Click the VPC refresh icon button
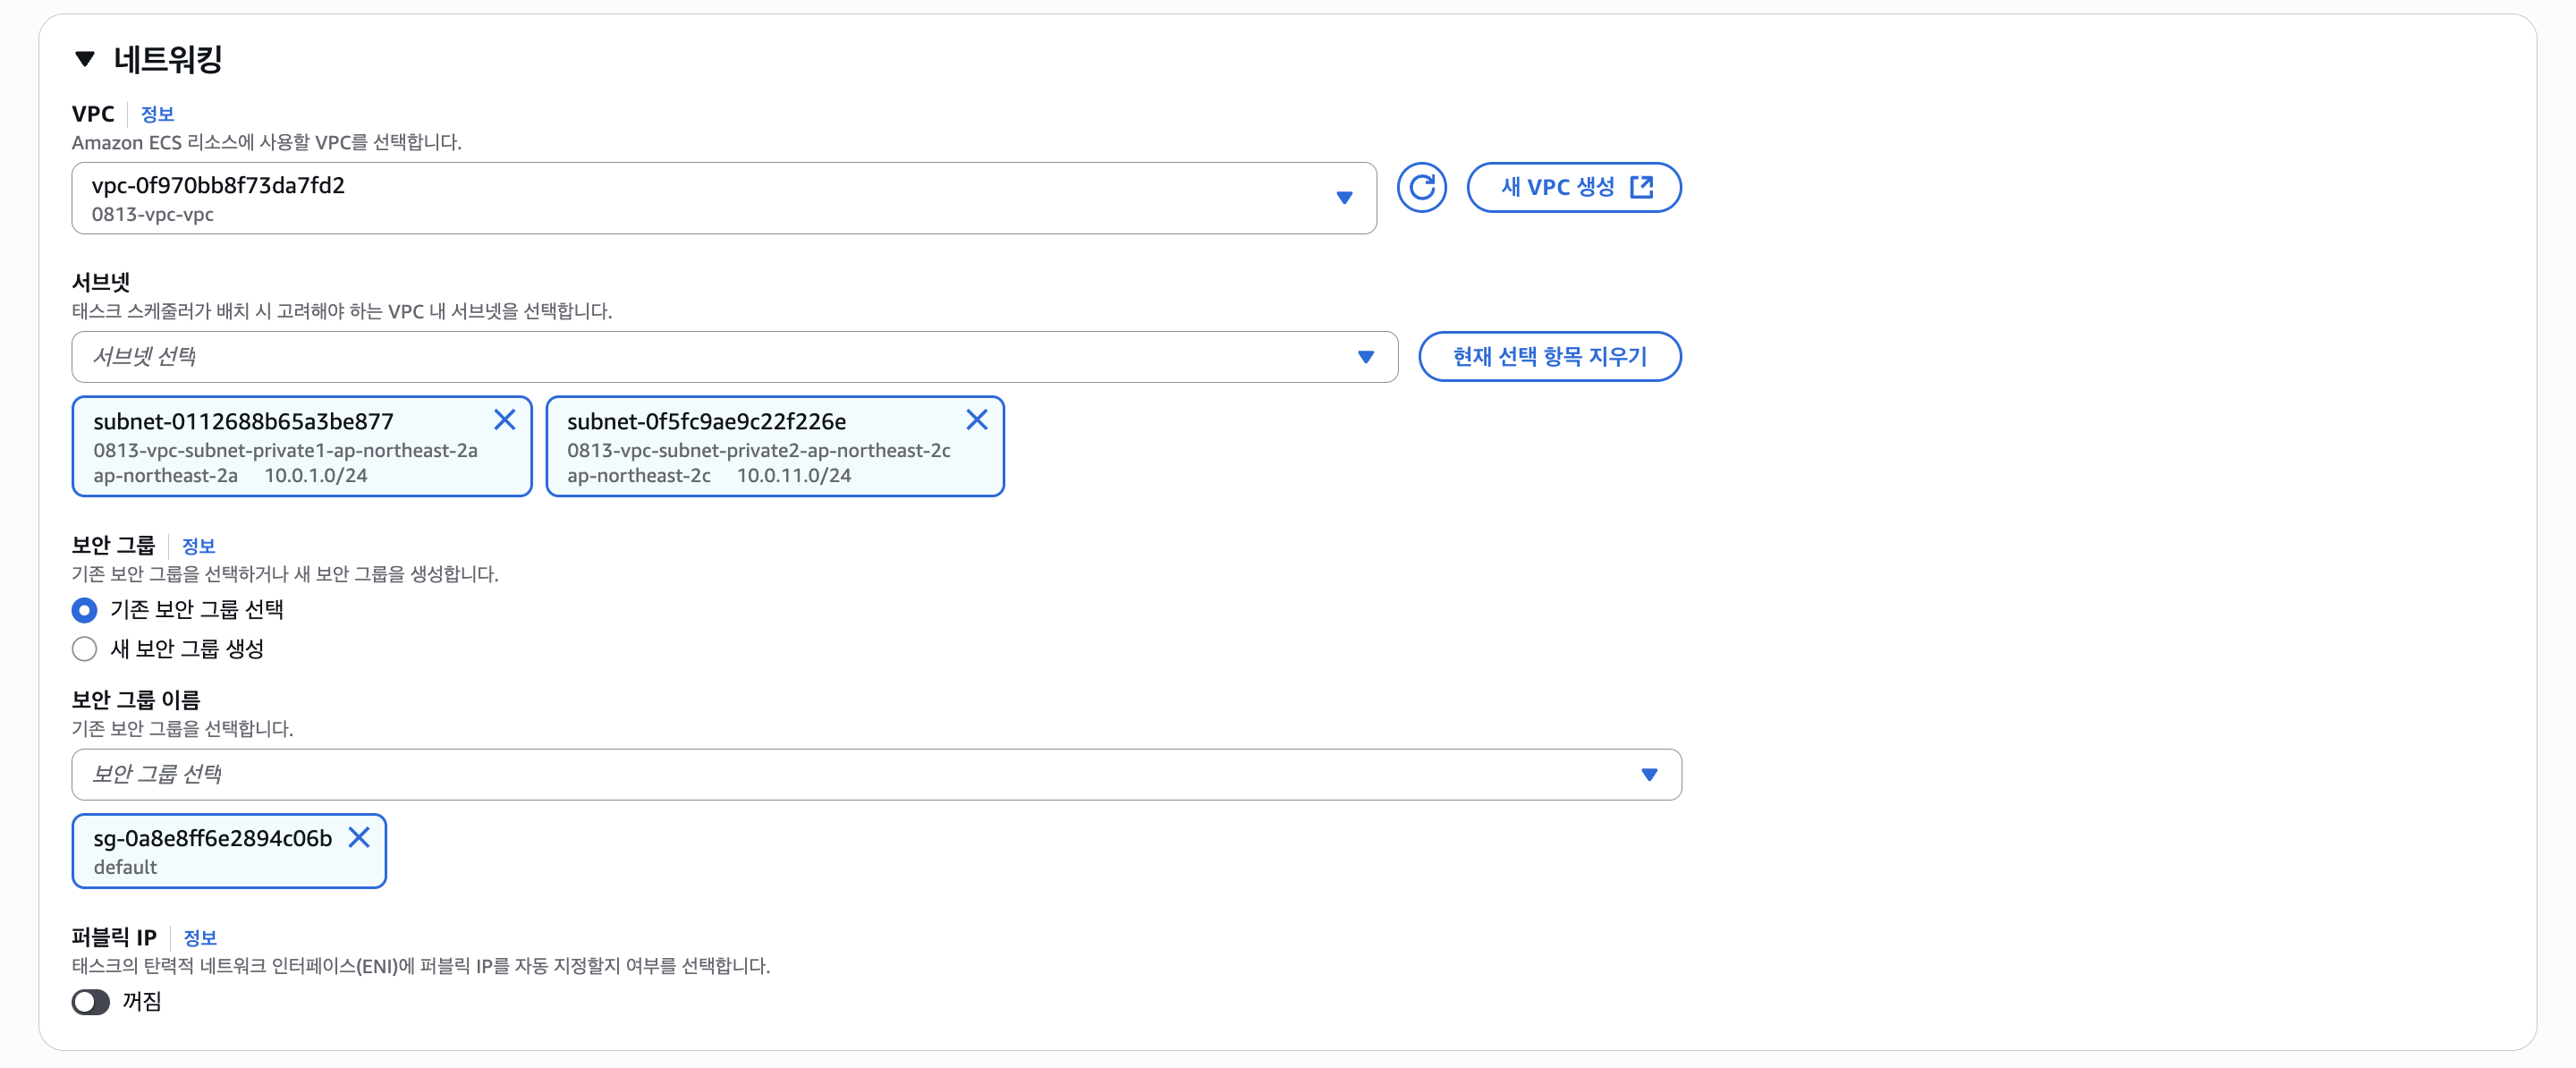 pyautogui.click(x=1421, y=187)
